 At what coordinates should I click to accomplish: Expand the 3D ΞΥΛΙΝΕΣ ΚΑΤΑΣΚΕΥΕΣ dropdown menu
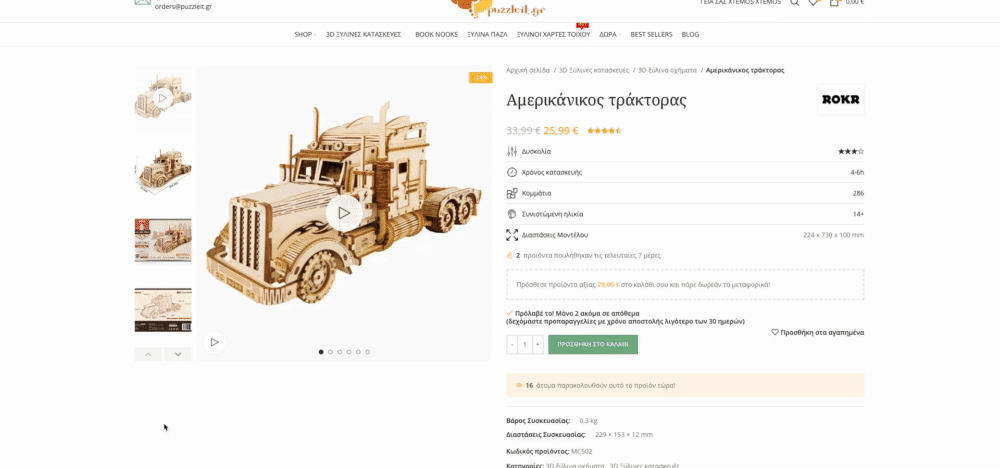(x=366, y=34)
